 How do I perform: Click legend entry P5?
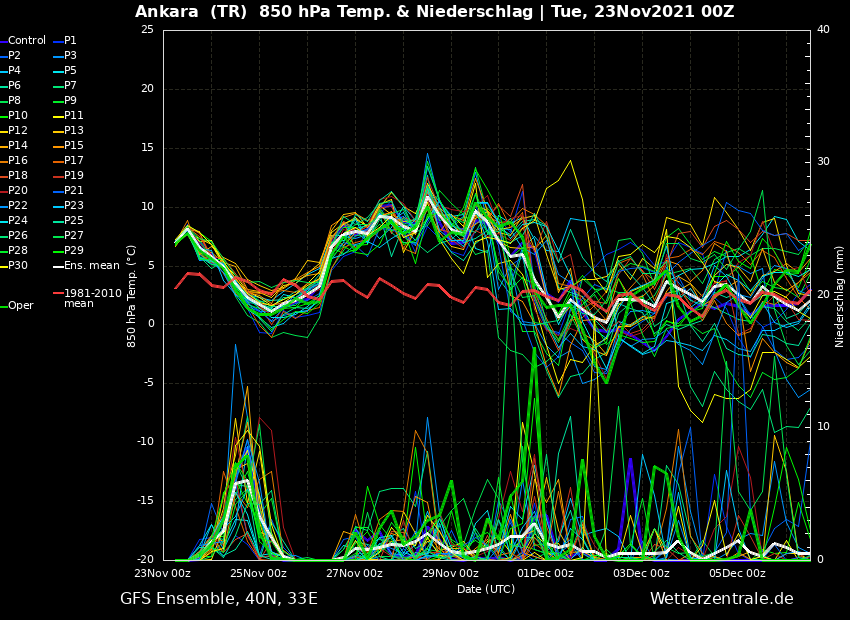coord(70,70)
